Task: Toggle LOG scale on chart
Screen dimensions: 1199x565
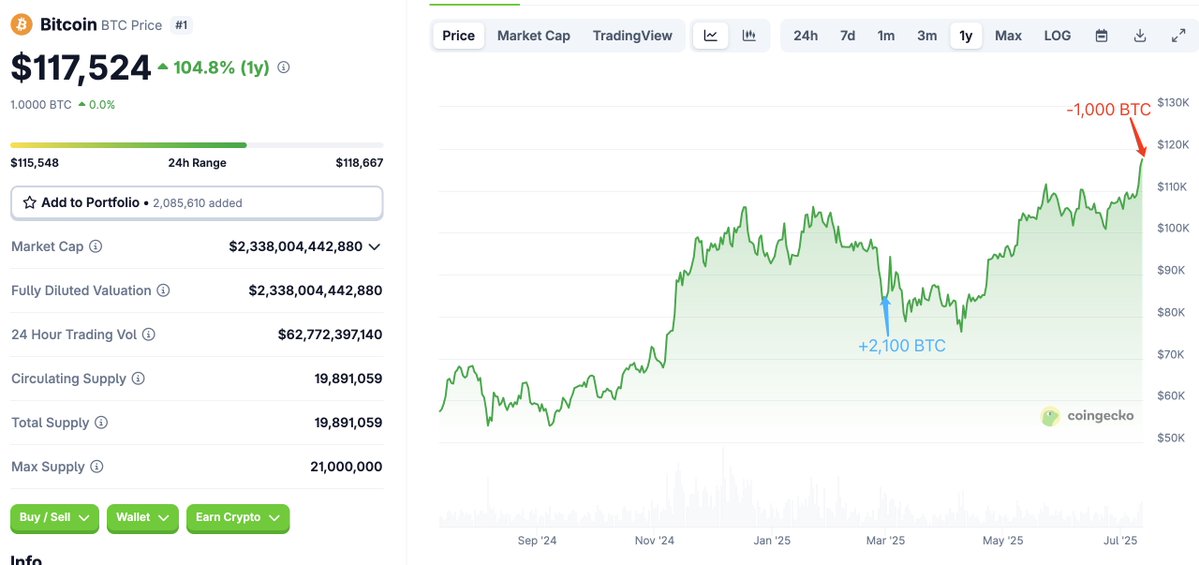Action: 1058,35
